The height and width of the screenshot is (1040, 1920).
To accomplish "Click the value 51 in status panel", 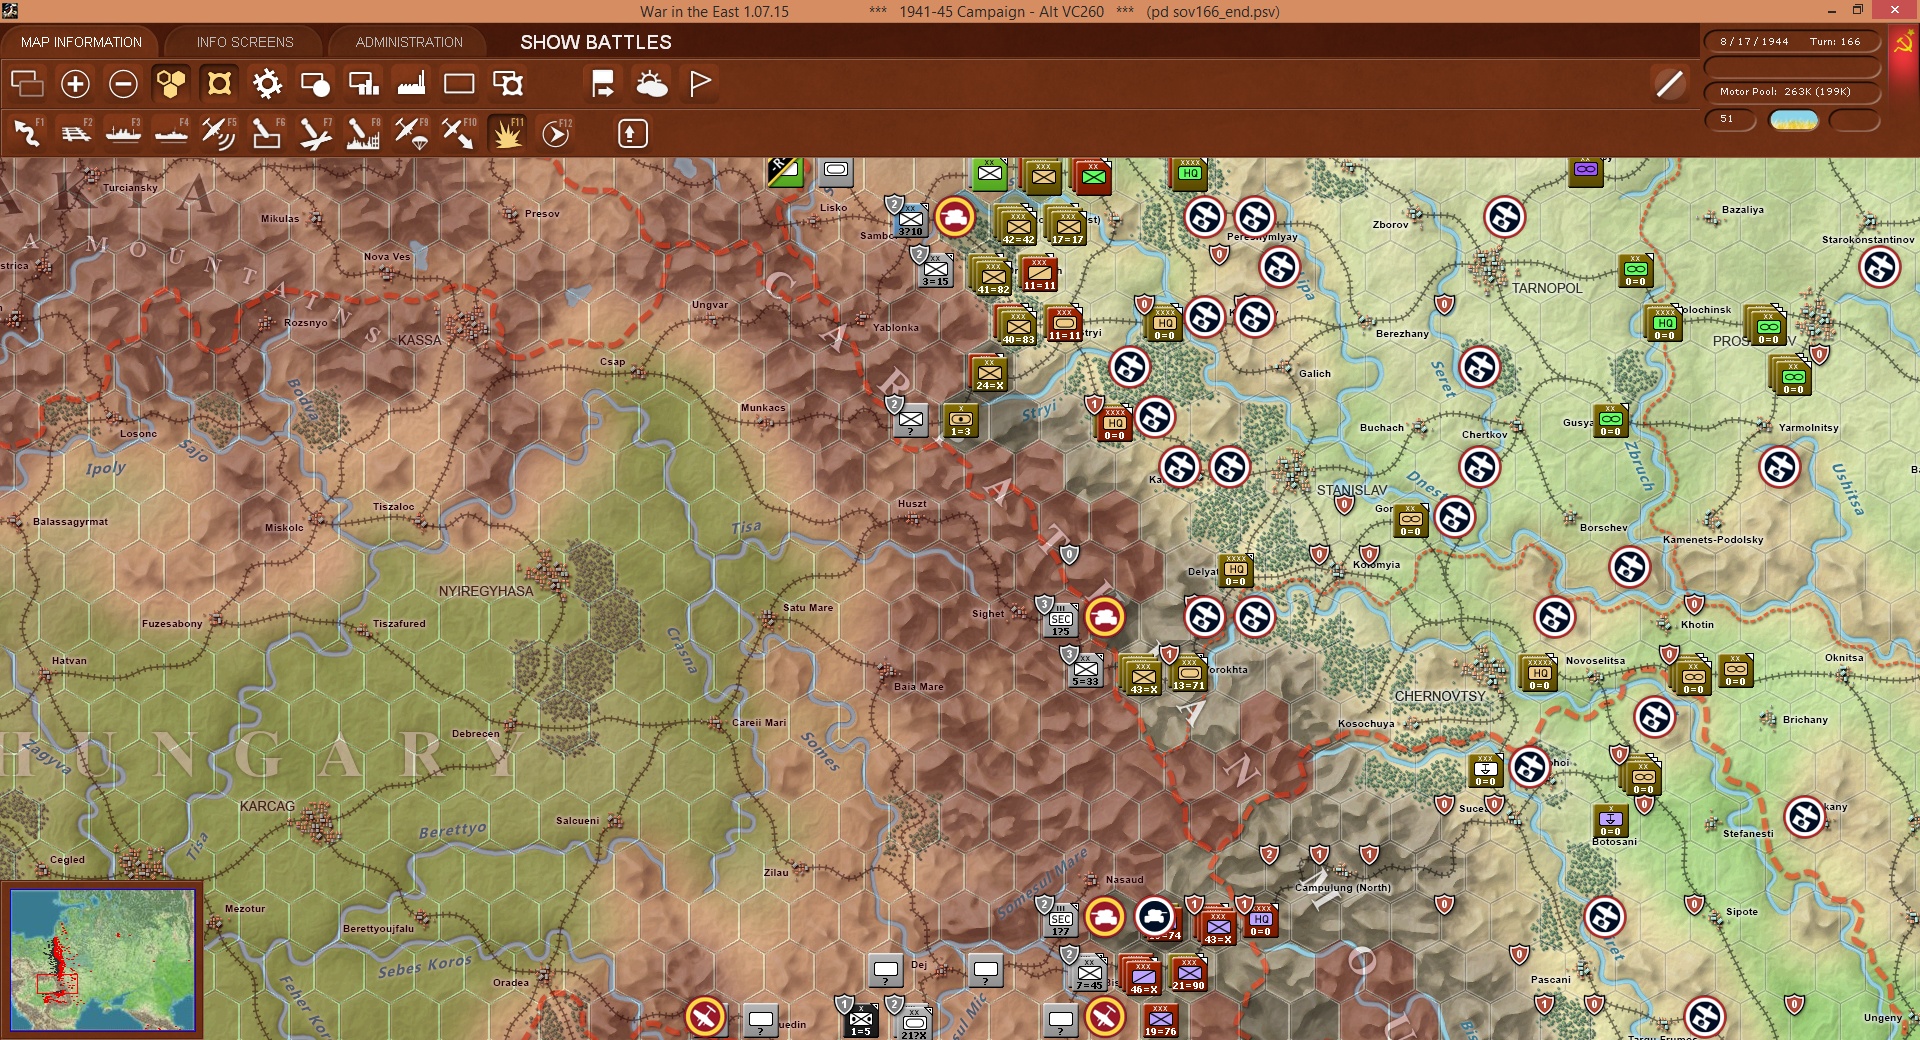I will (1729, 119).
